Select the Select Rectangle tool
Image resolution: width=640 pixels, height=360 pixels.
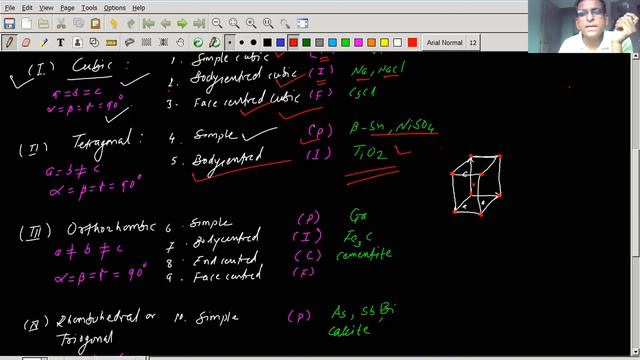click(x=147, y=42)
